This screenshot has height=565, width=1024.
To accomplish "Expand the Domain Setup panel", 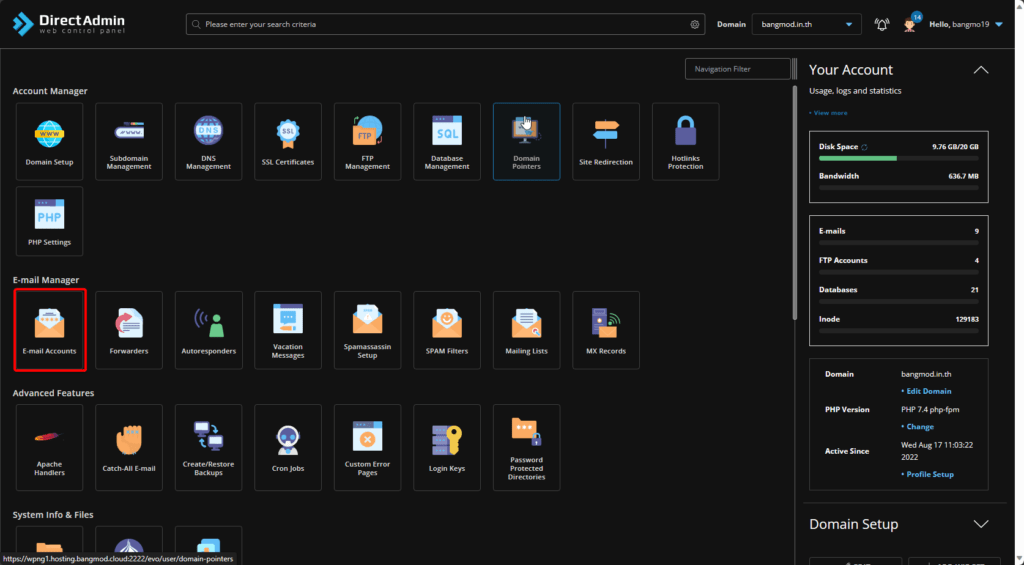I will pos(981,524).
